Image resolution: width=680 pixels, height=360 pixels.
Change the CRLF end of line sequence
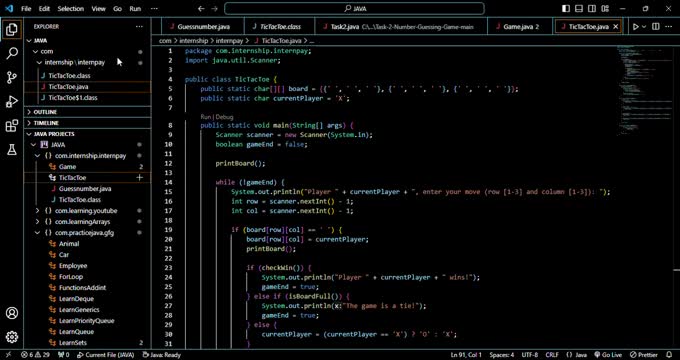coord(552,355)
